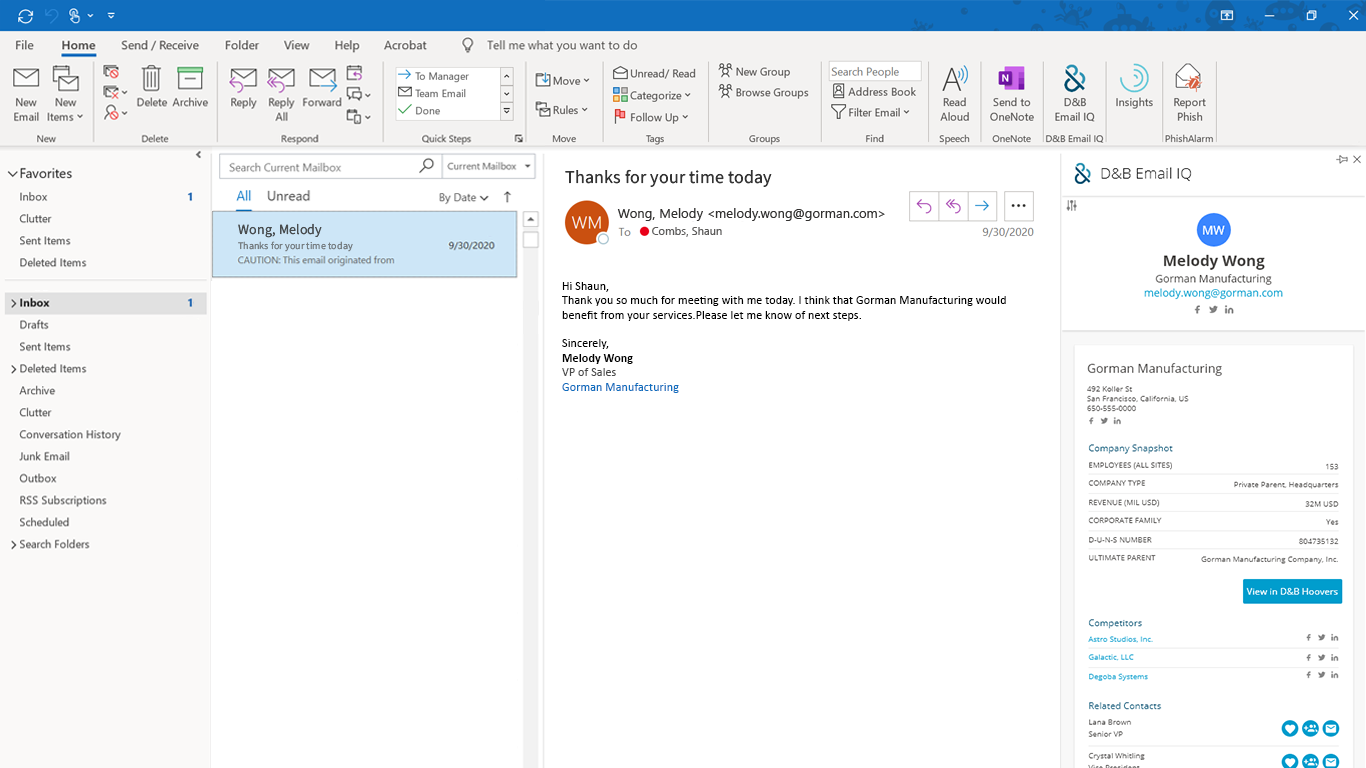
Task: Reverse sort order arrow in message list
Action: click(x=507, y=197)
